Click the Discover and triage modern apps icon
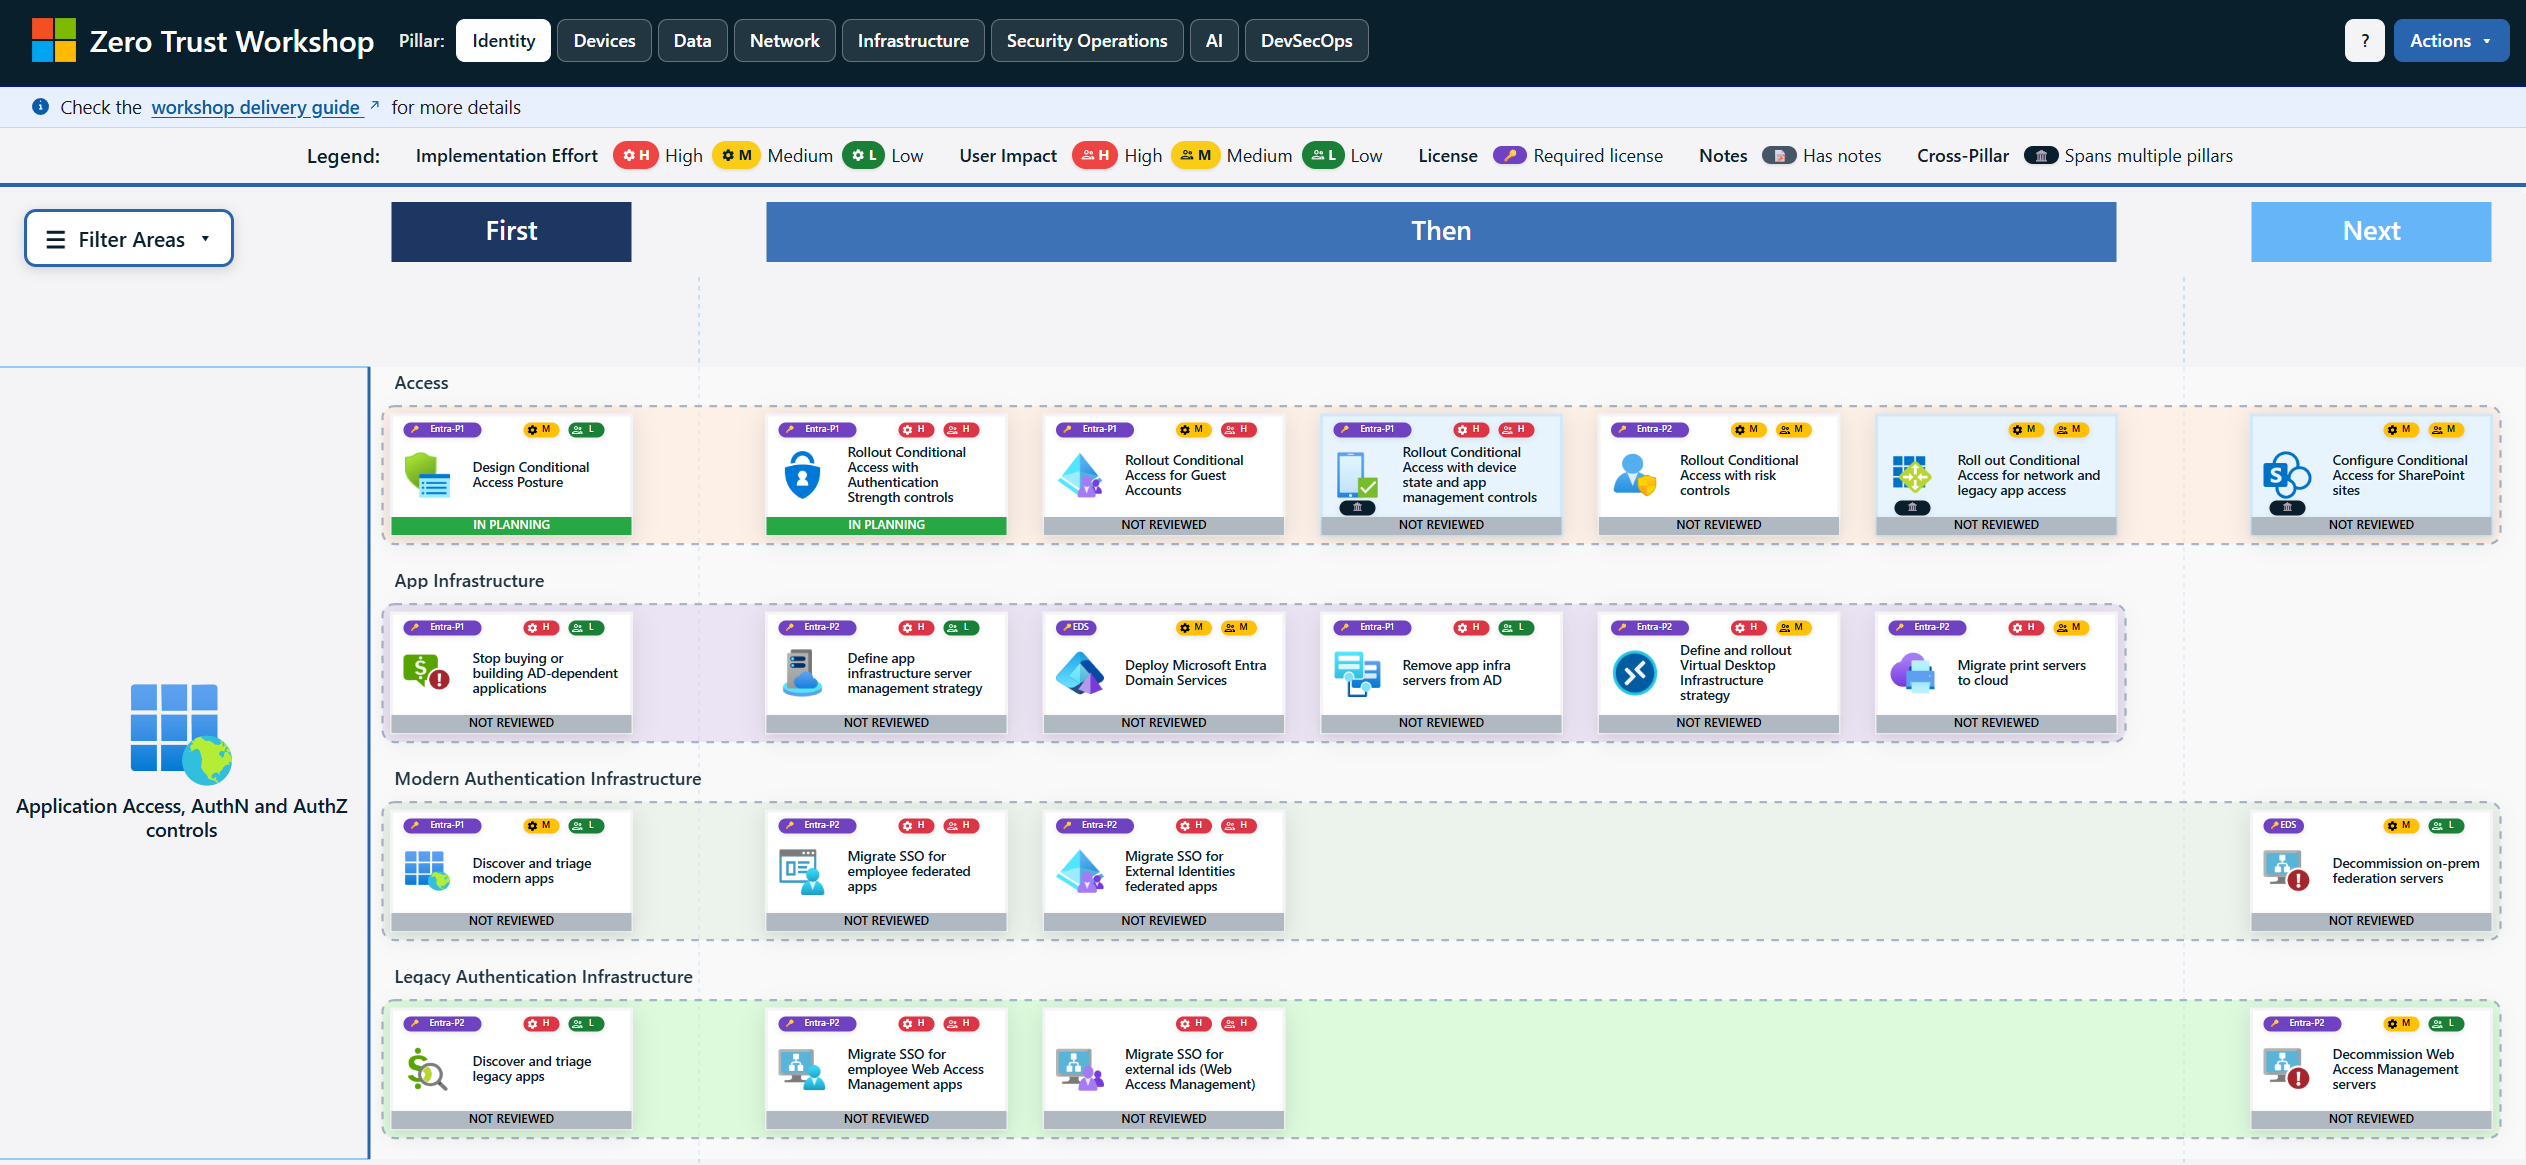2526x1165 pixels. 427,871
